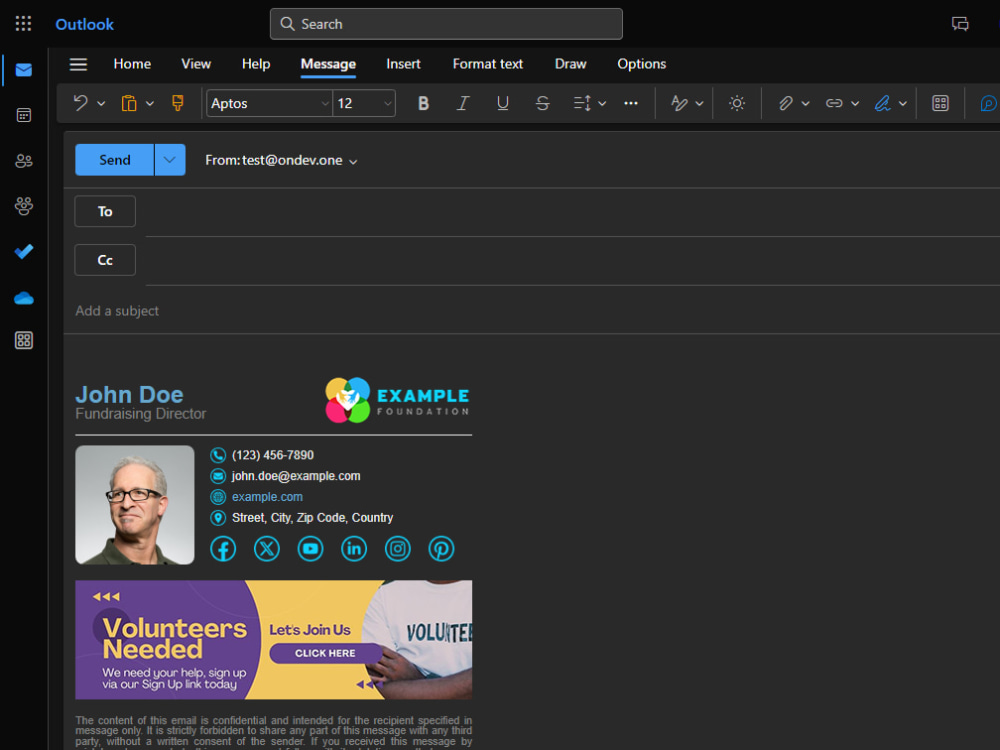Apply text highlight color
This screenshot has width=1000, height=750.
tap(884, 103)
